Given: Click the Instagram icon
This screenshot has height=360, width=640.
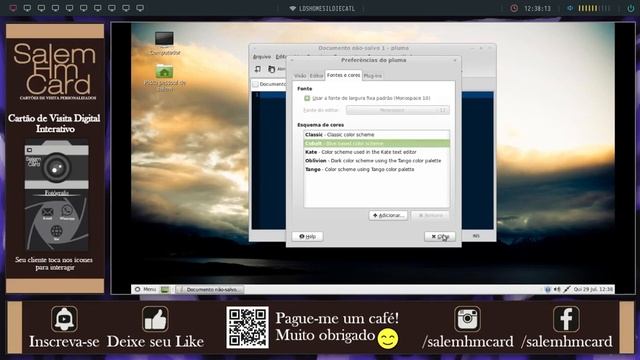Looking at the screenshot, I should (468, 319).
